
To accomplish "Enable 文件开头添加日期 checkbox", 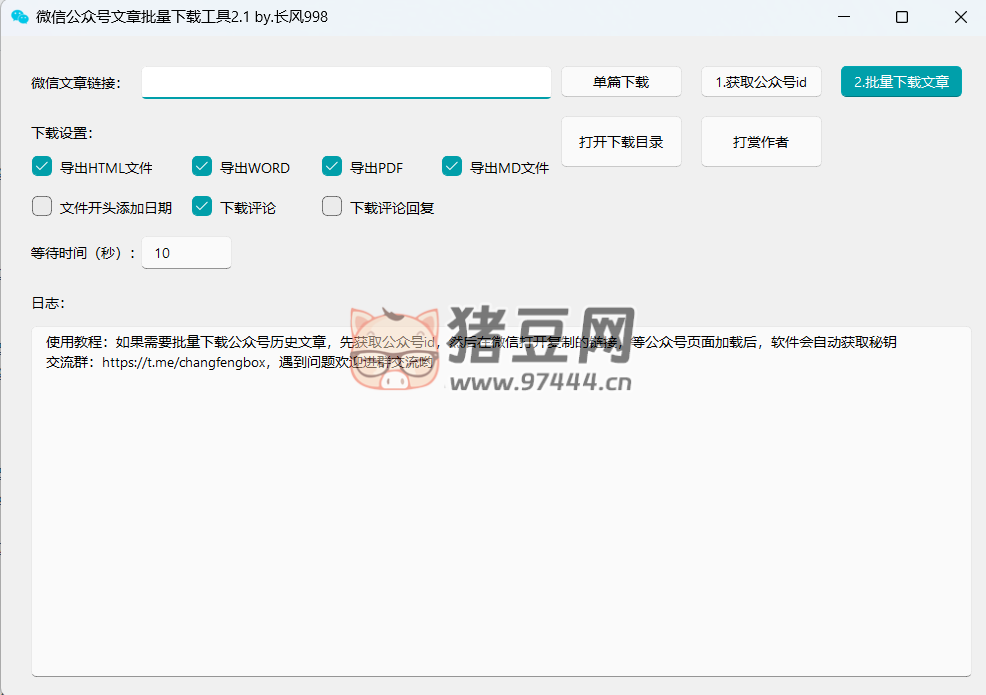I will pos(42,207).
